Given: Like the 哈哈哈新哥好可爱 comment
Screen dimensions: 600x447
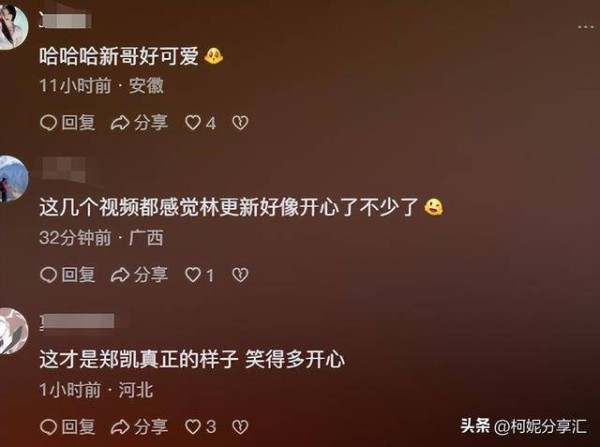Looking at the screenshot, I should pyautogui.click(x=201, y=123).
